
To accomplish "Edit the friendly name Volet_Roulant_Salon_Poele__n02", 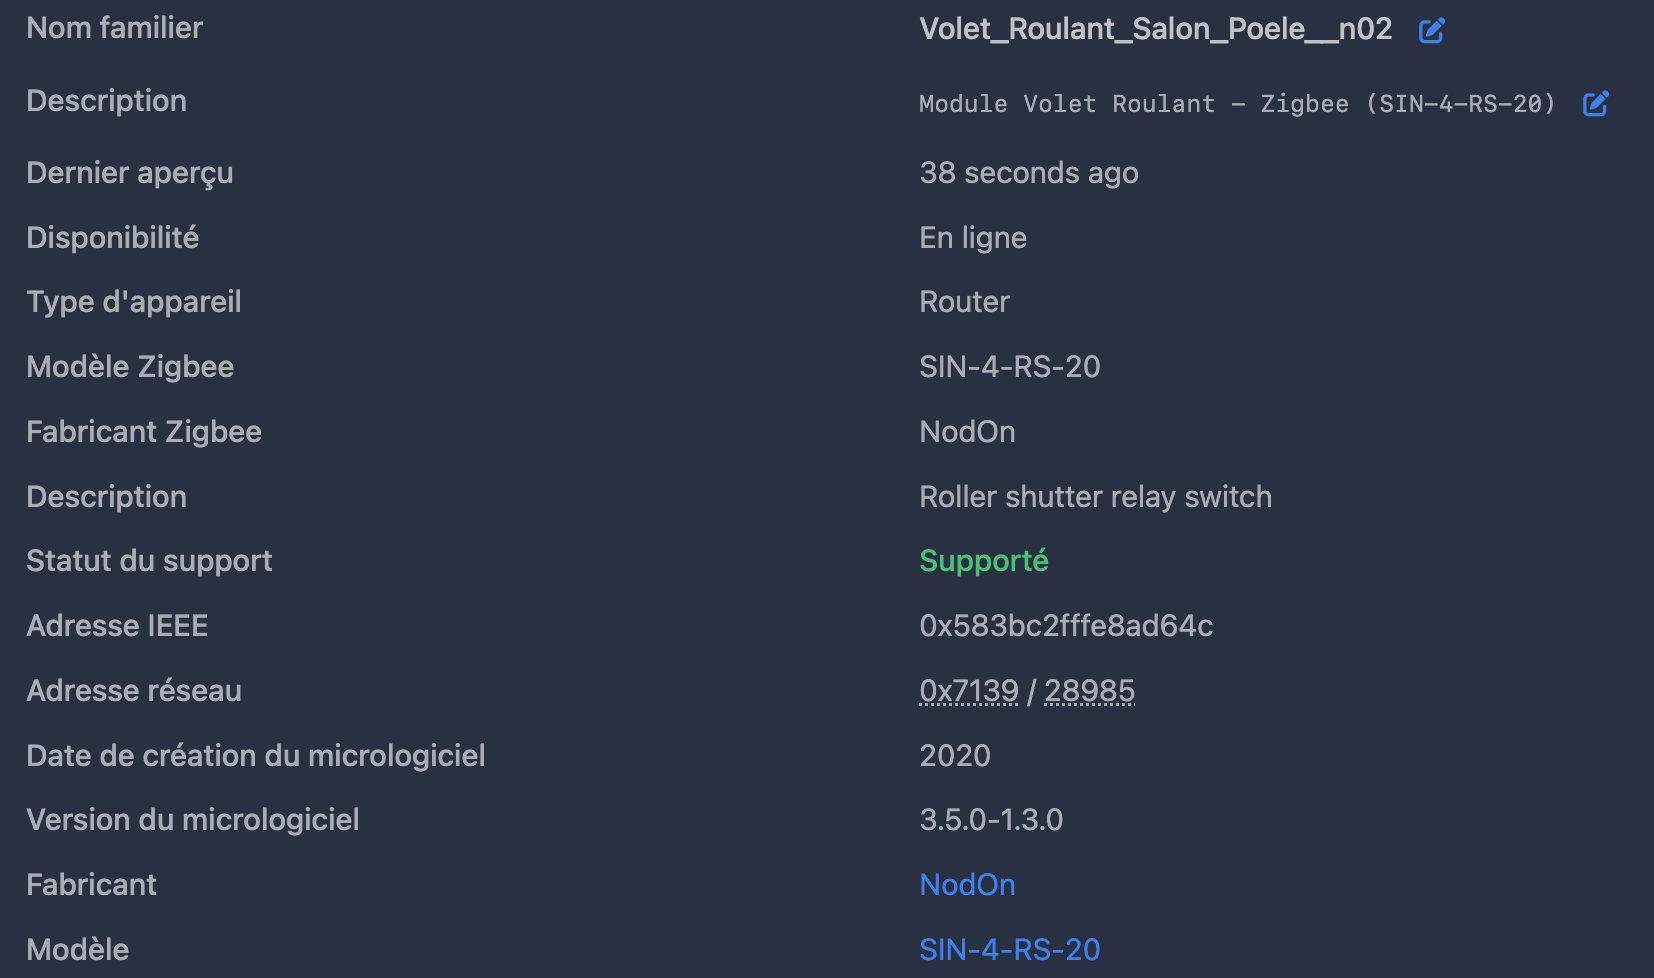I will click(1432, 30).
